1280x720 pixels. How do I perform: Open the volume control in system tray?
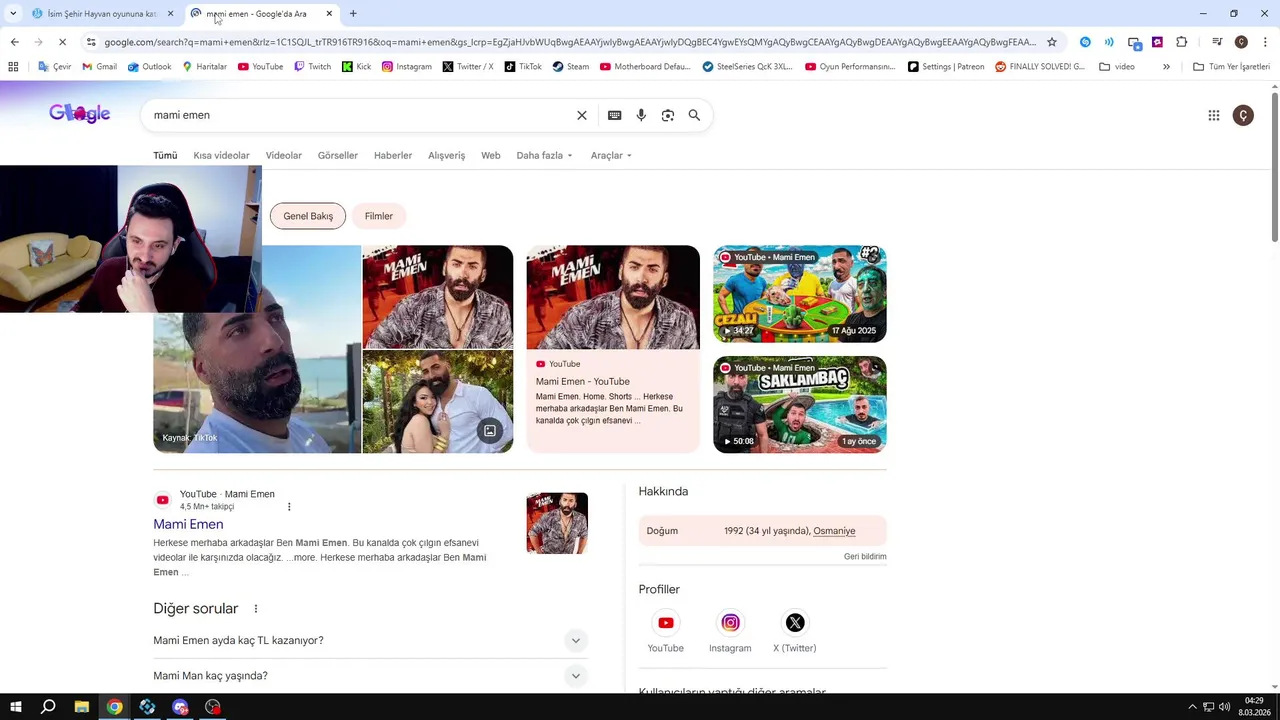[1224, 707]
